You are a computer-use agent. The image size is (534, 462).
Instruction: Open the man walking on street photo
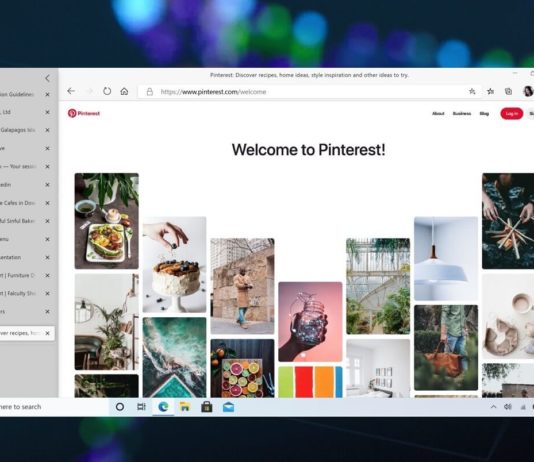[242, 286]
